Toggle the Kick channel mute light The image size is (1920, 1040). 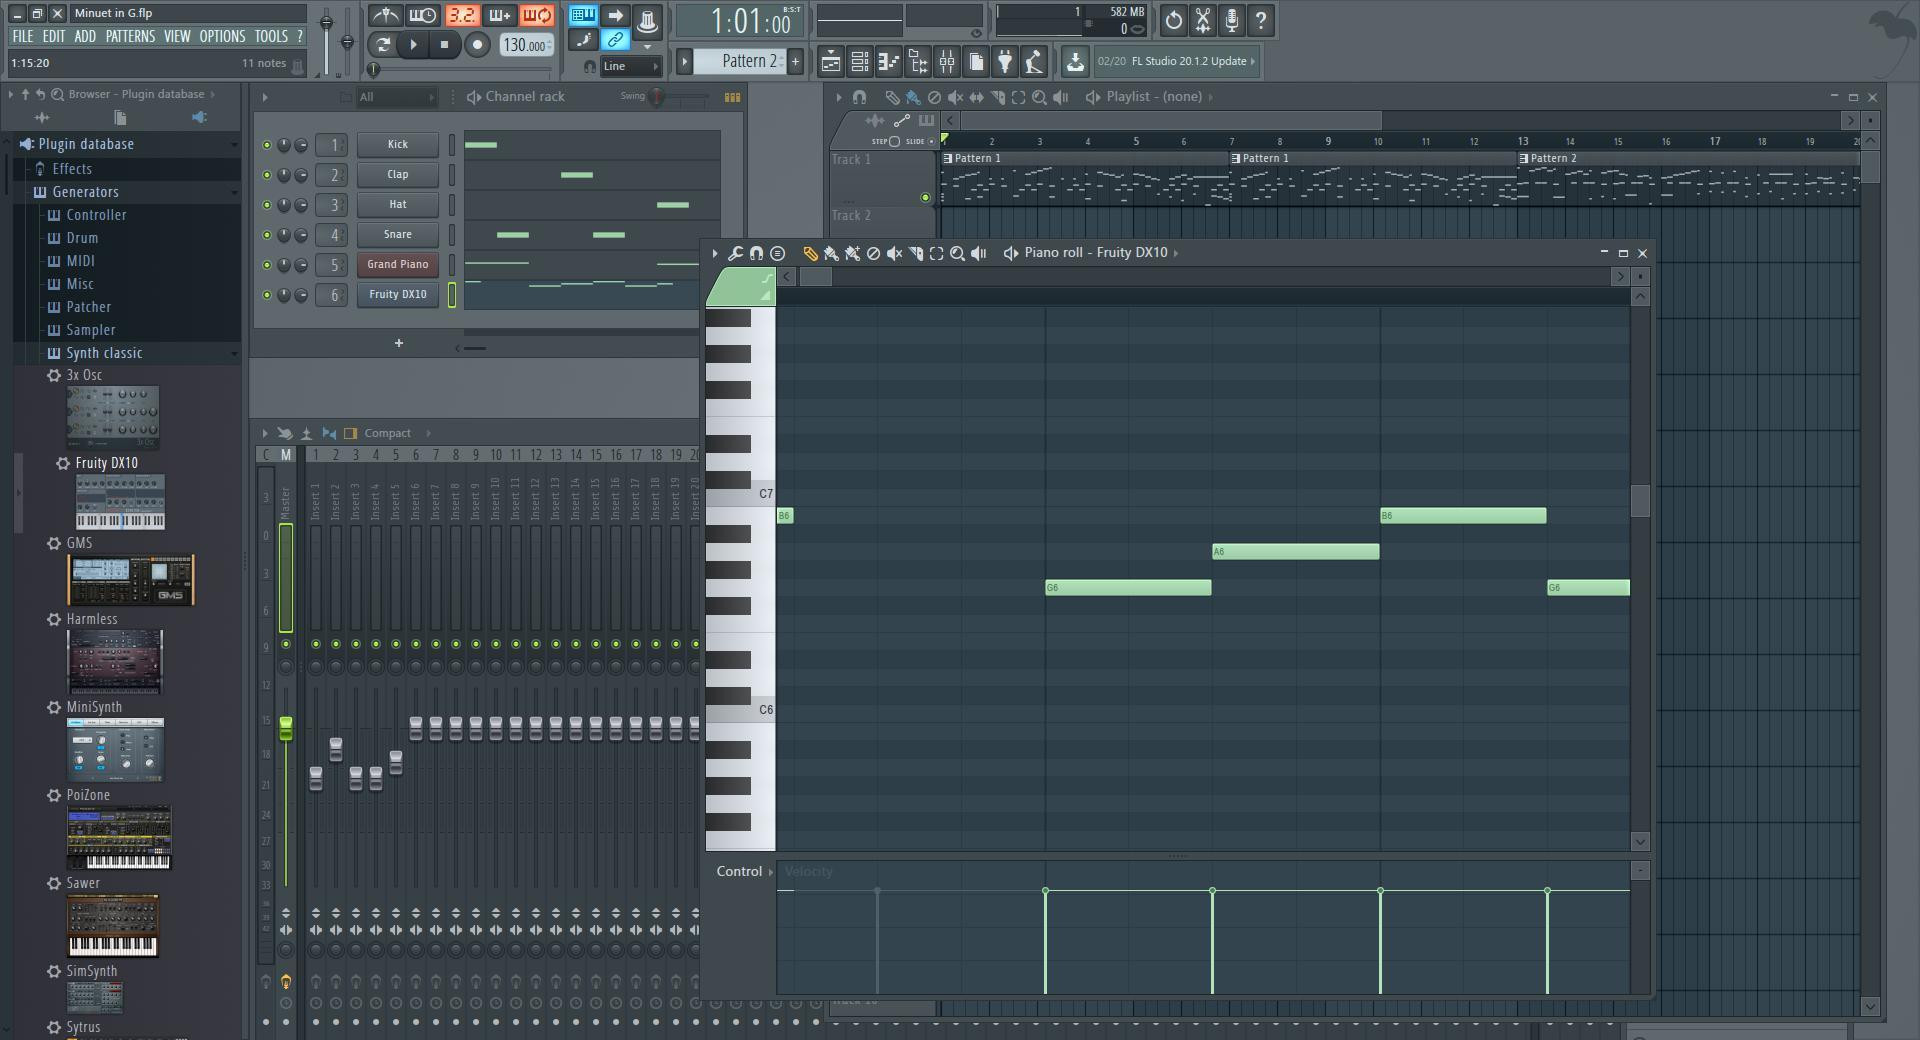pos(266,145)
